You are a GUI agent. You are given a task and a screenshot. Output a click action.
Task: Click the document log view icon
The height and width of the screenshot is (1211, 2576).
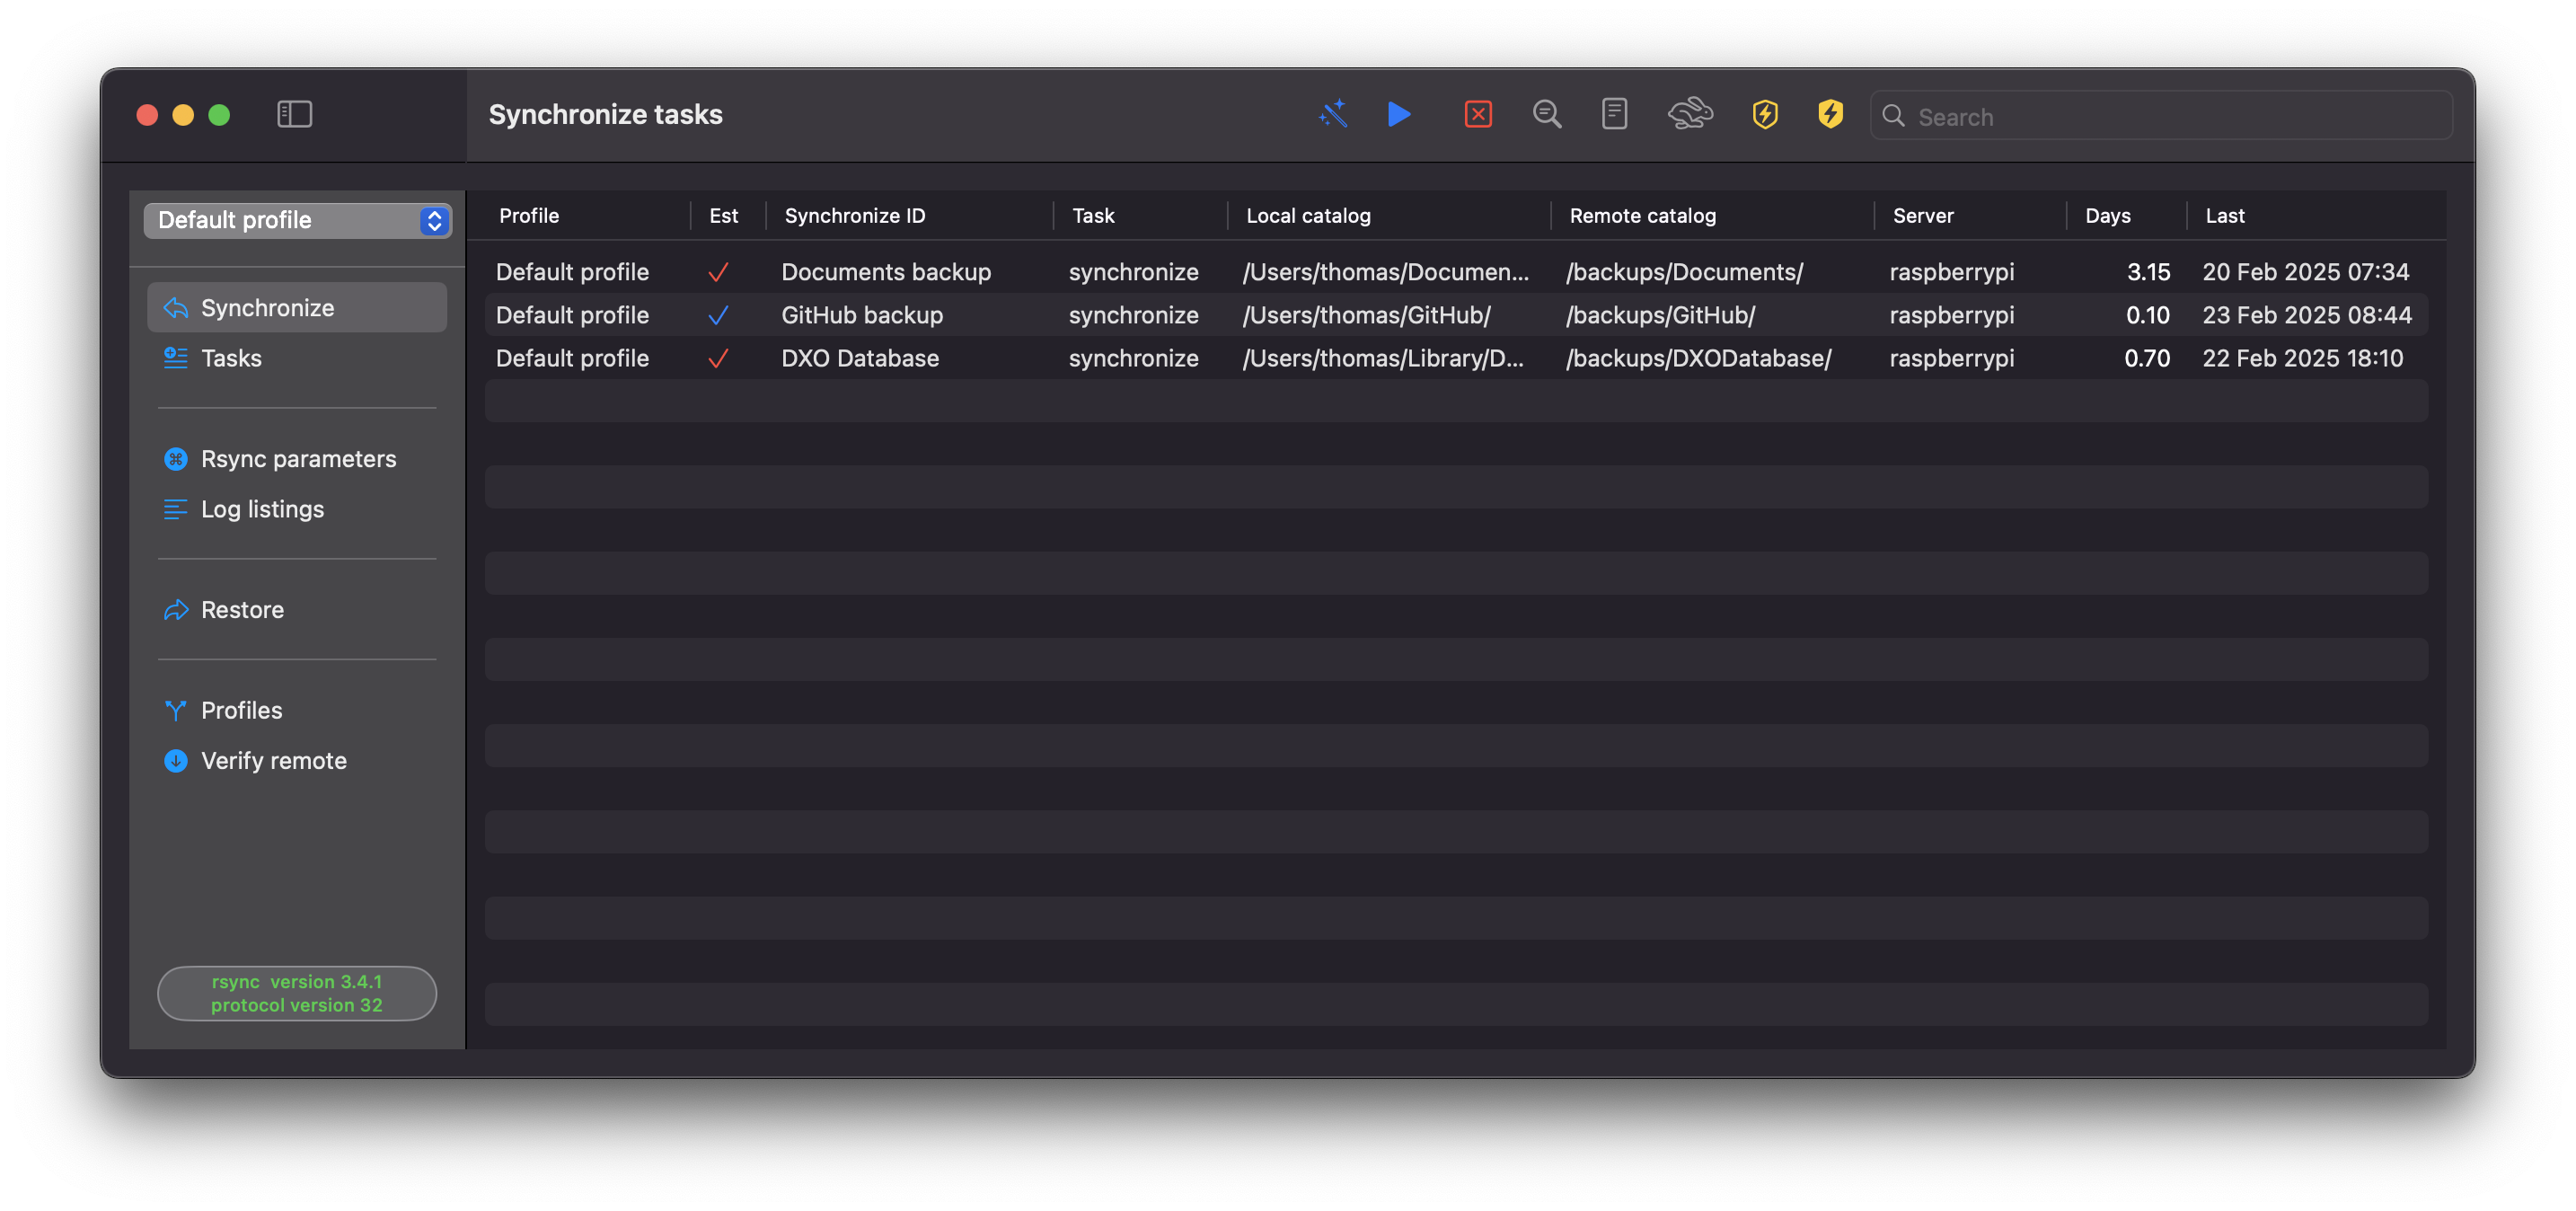(x=1614, y=114)
